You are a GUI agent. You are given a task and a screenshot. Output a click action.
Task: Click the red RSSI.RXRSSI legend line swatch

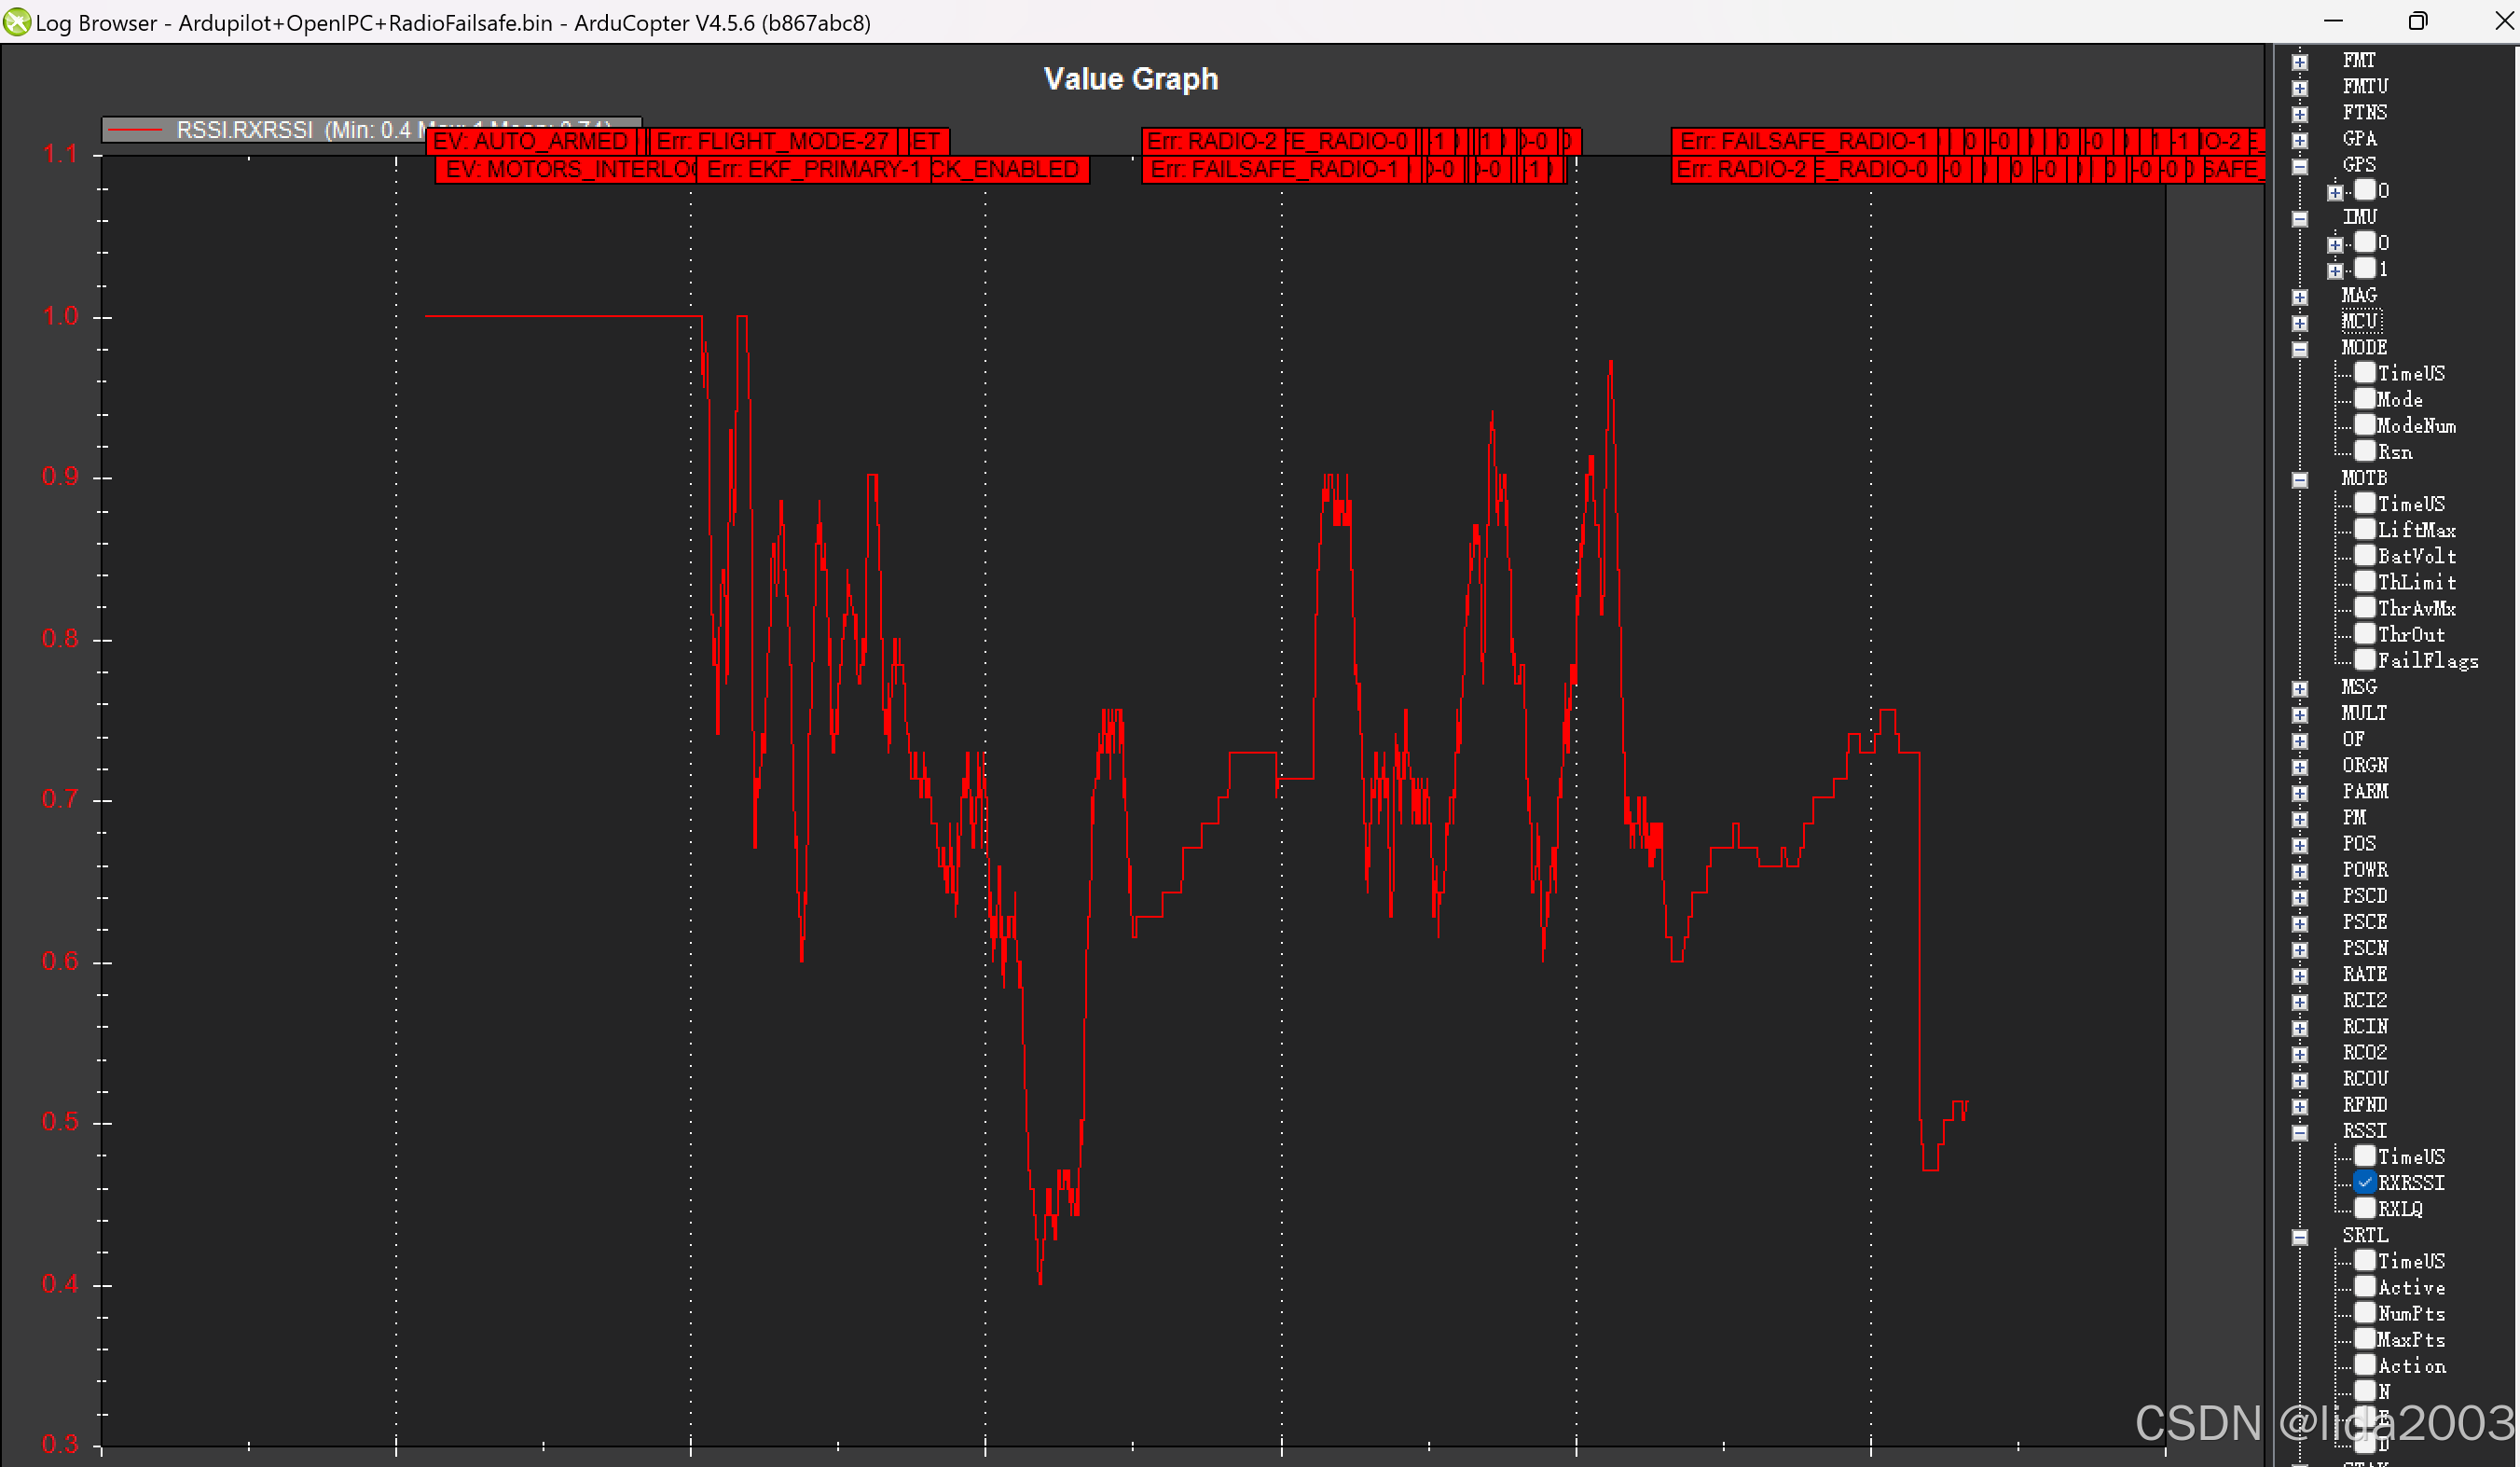click(134, 130)
